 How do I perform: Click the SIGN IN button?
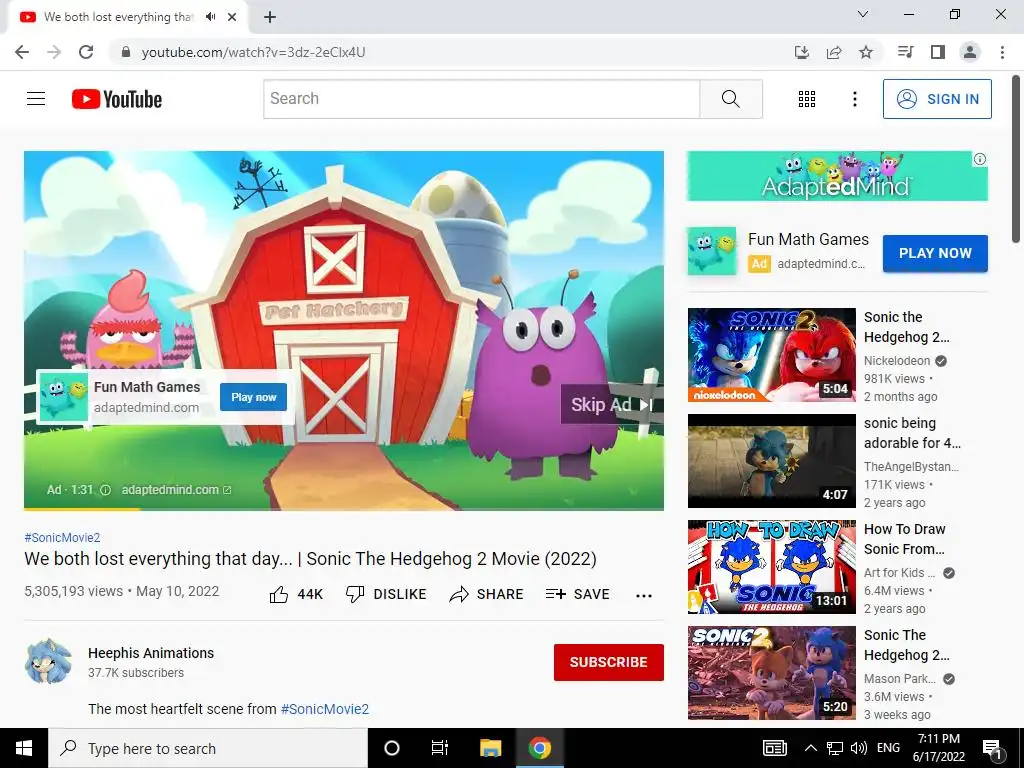(937, 99)
